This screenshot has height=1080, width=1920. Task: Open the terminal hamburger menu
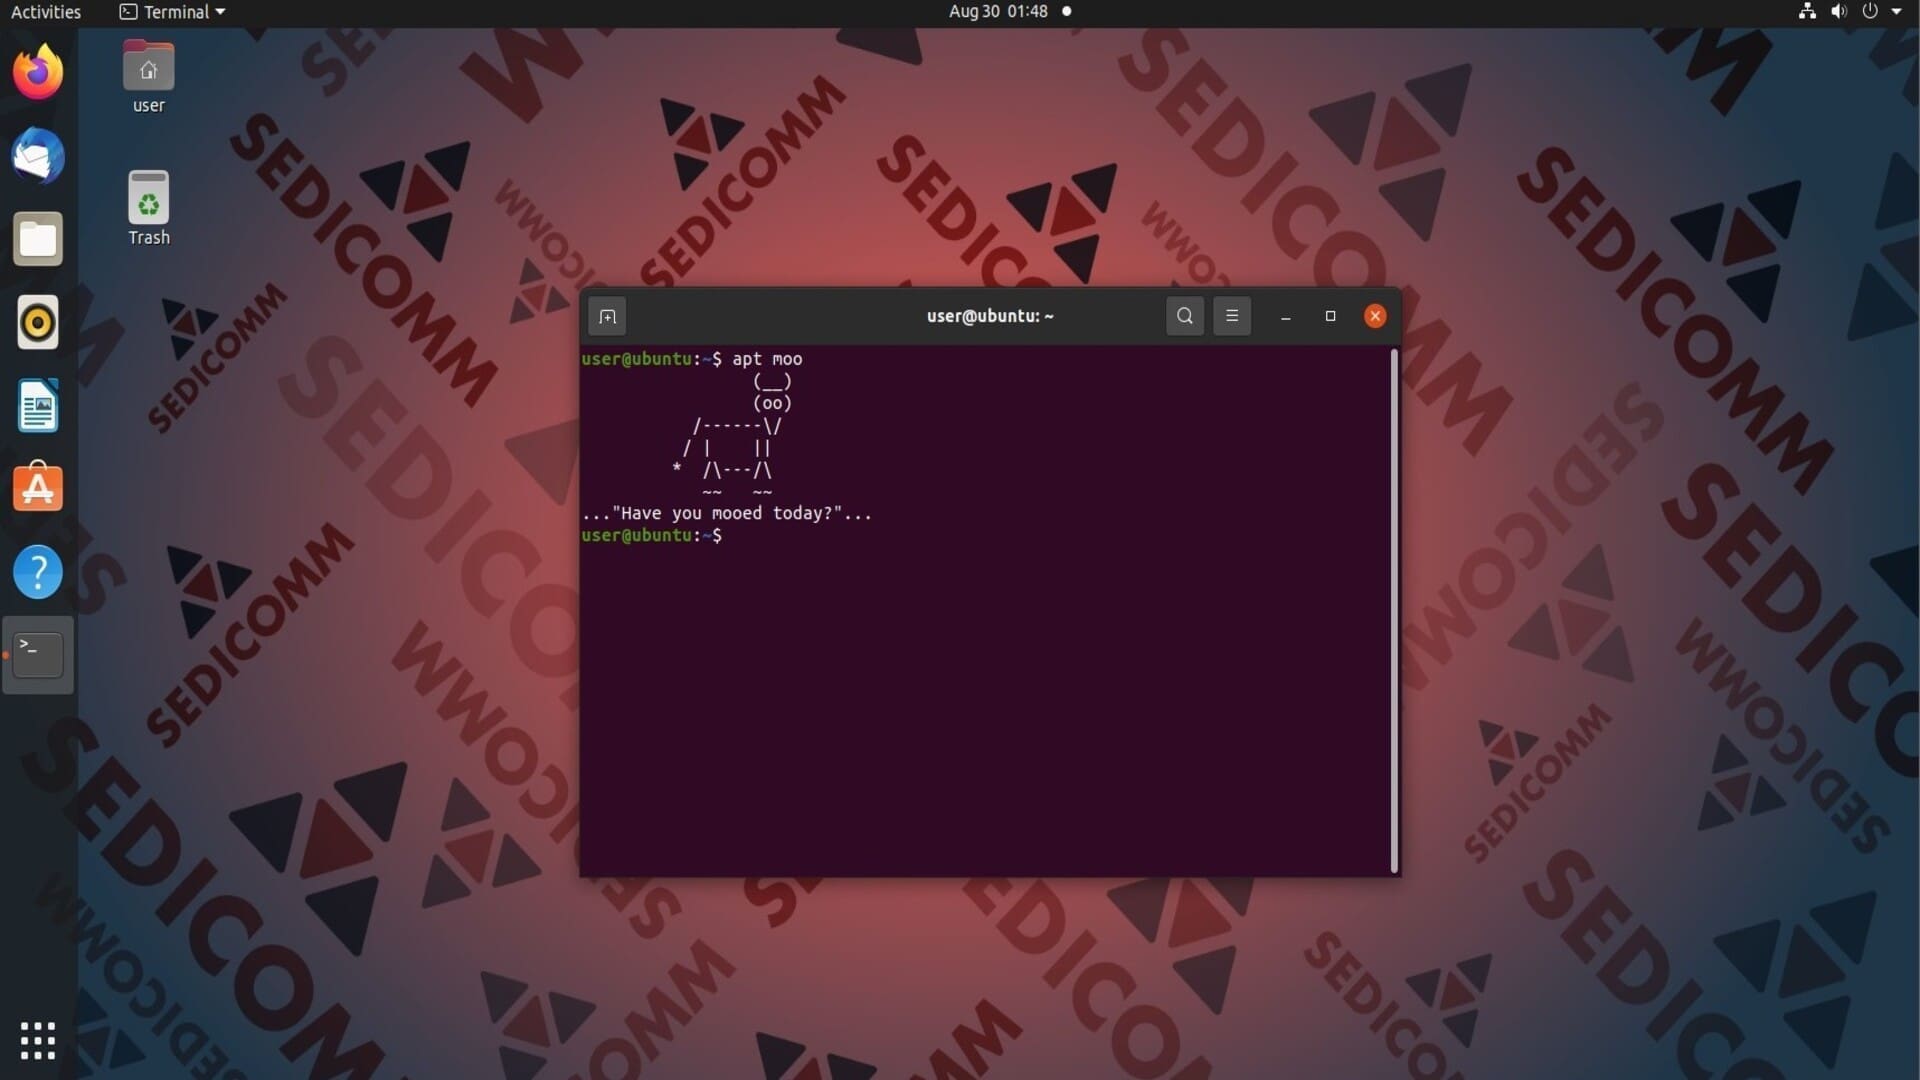(1232, 316)
